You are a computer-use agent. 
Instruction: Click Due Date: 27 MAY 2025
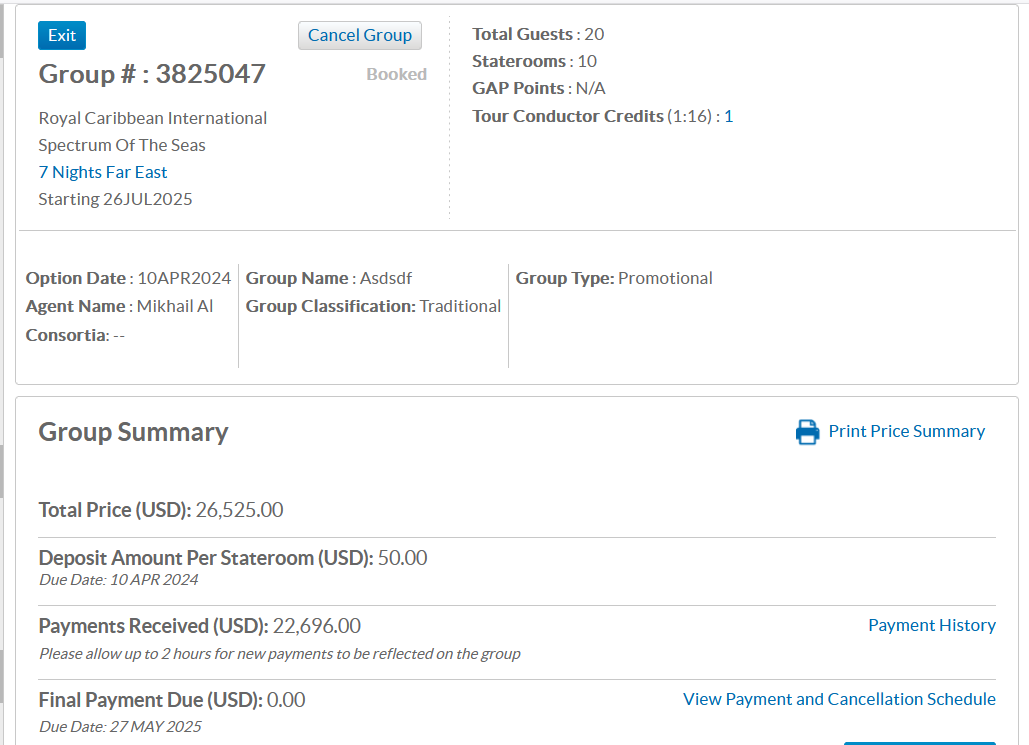pyautogui.click(x=120, y=727)
